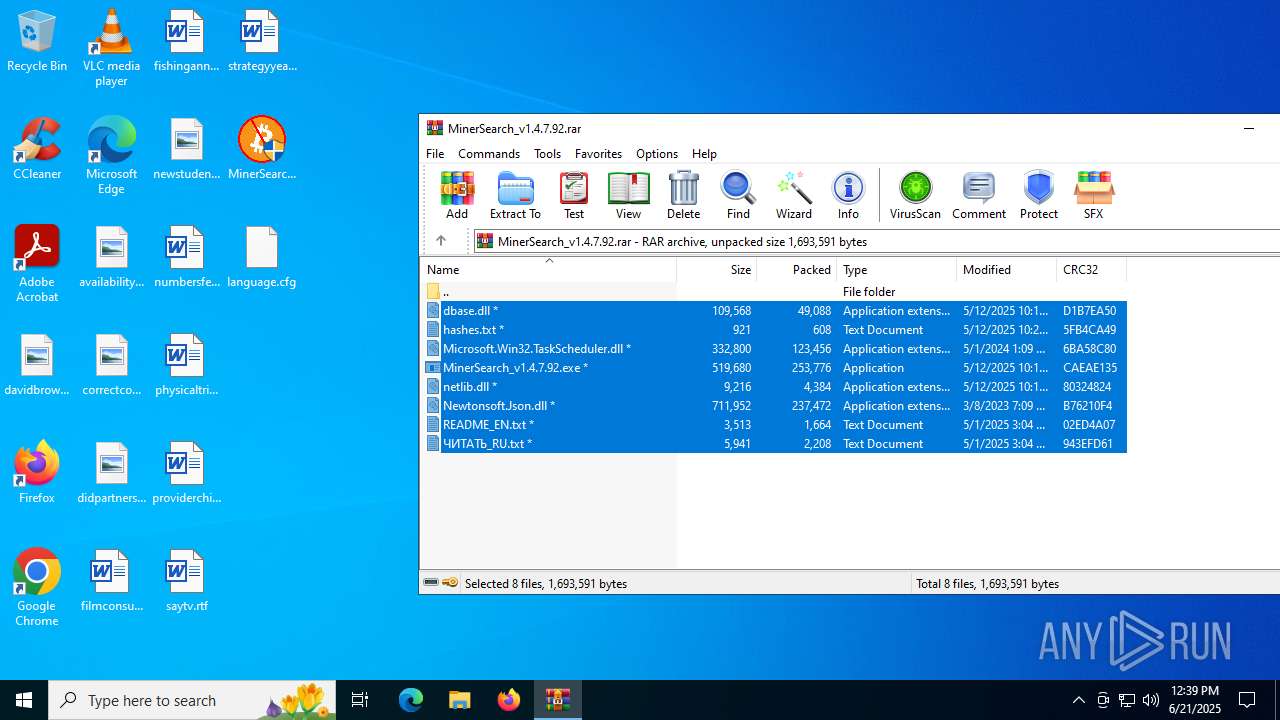
Task: Open the Google Chrome desktop shortcut
Action: coord(37,587)
